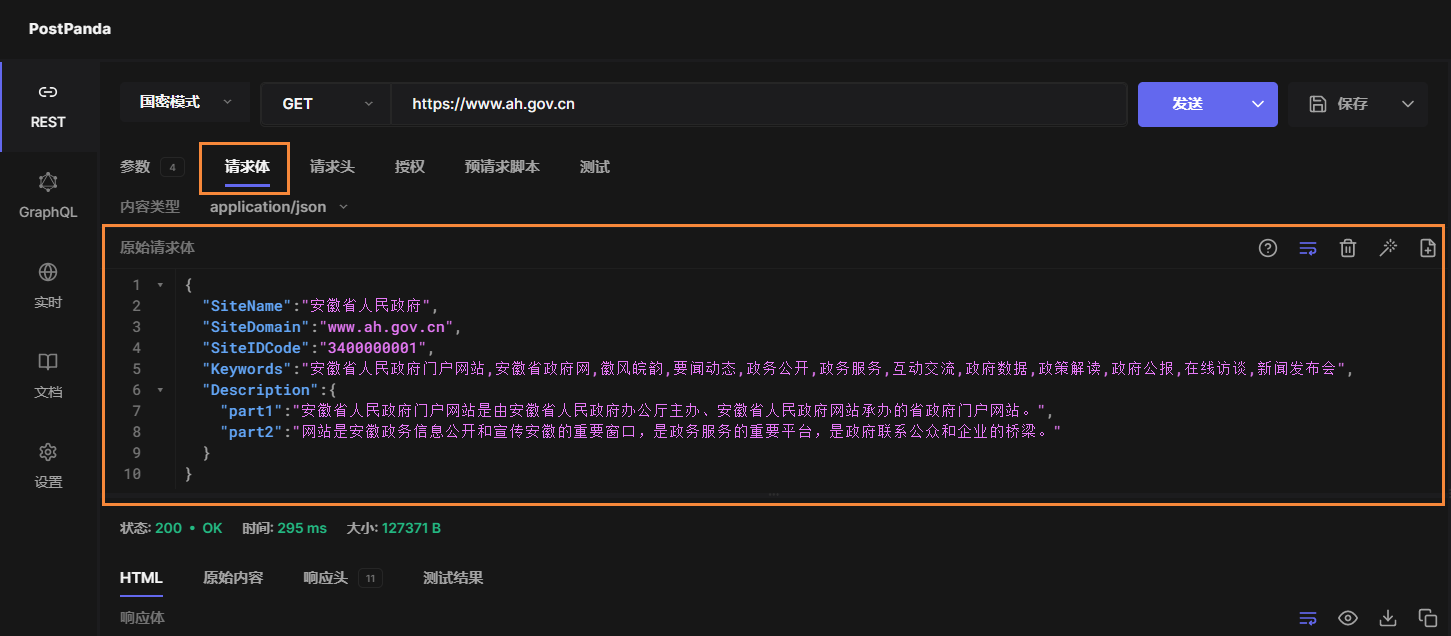This screenshot has width=1451, height=636.
Task: Download the response body
Action: click(1387, 618)
